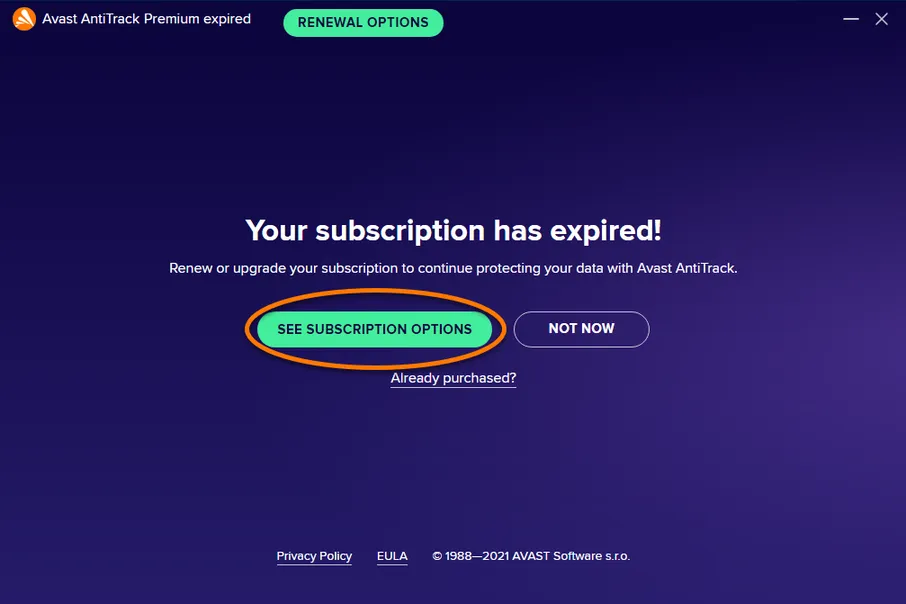Read the end user license agreement link
Image resolution: width=906 pixels, height=604 pixels.
click(x=392, y=556)
